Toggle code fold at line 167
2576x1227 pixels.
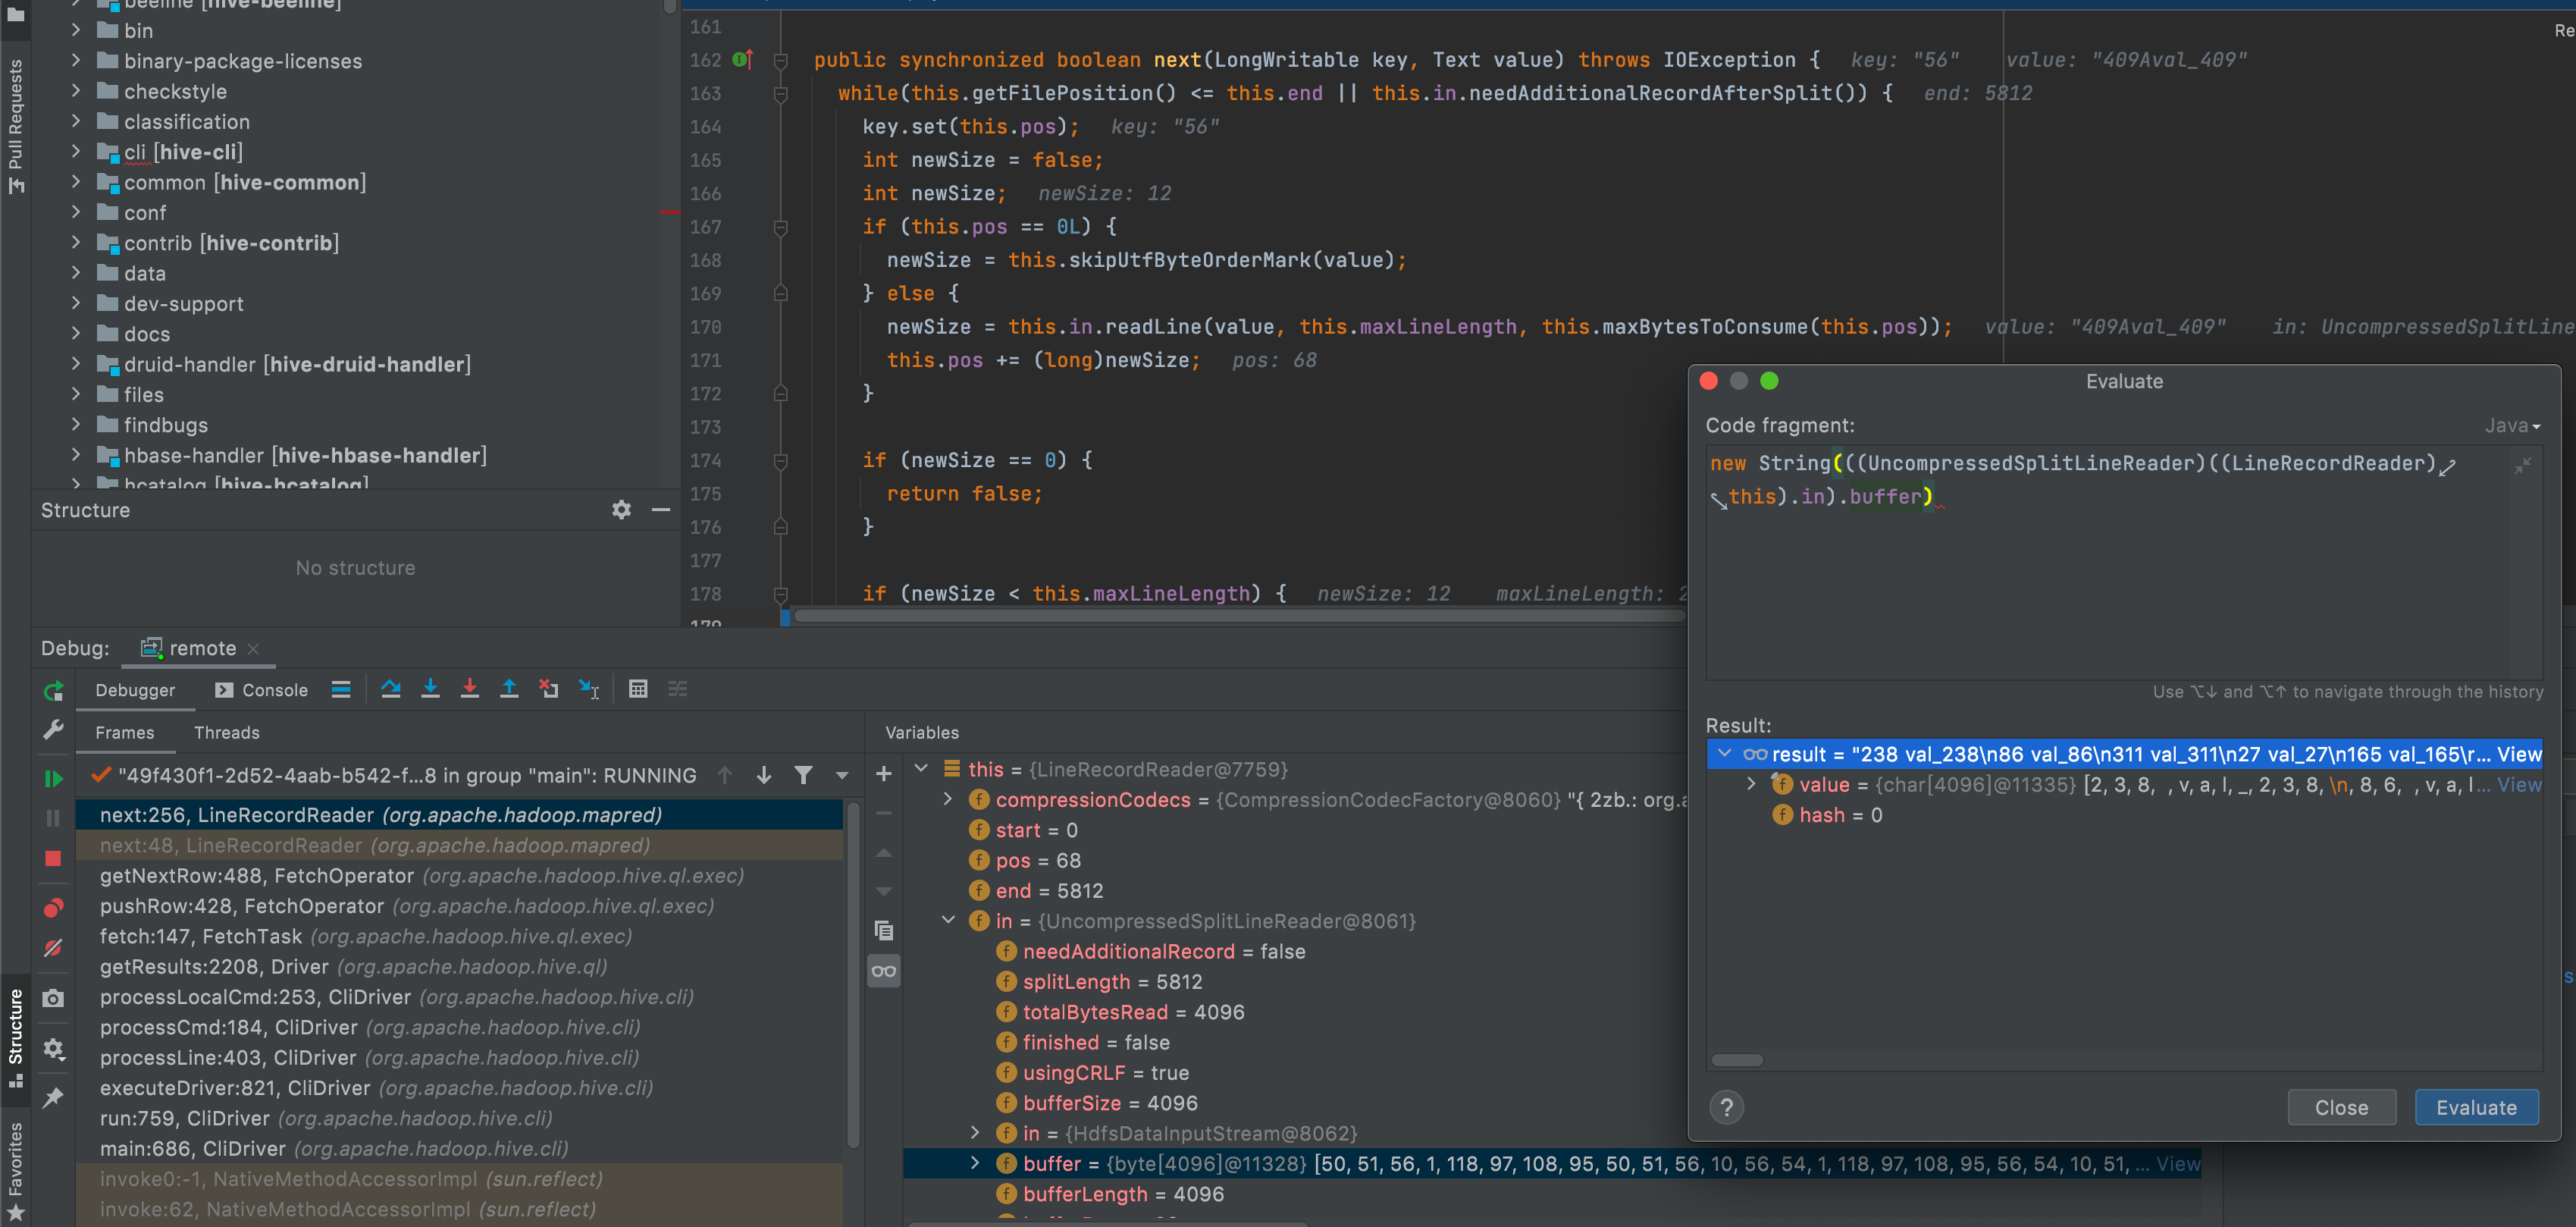(x=781, y=227)
